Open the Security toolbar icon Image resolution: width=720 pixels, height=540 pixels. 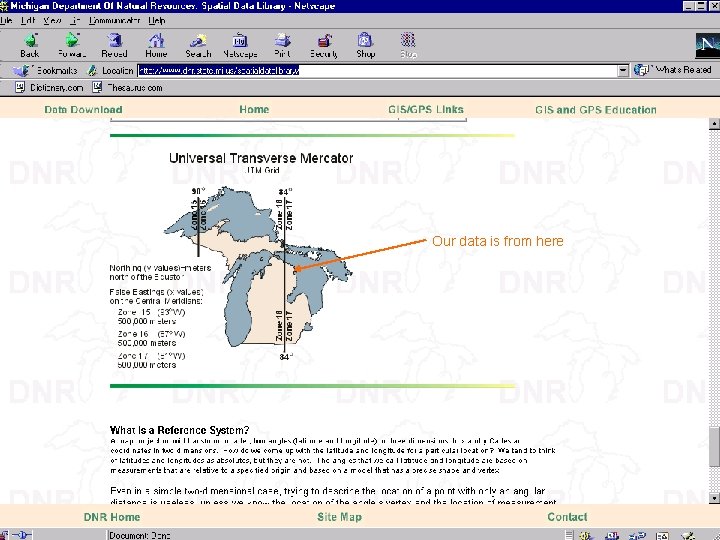[x=324, y=40]
